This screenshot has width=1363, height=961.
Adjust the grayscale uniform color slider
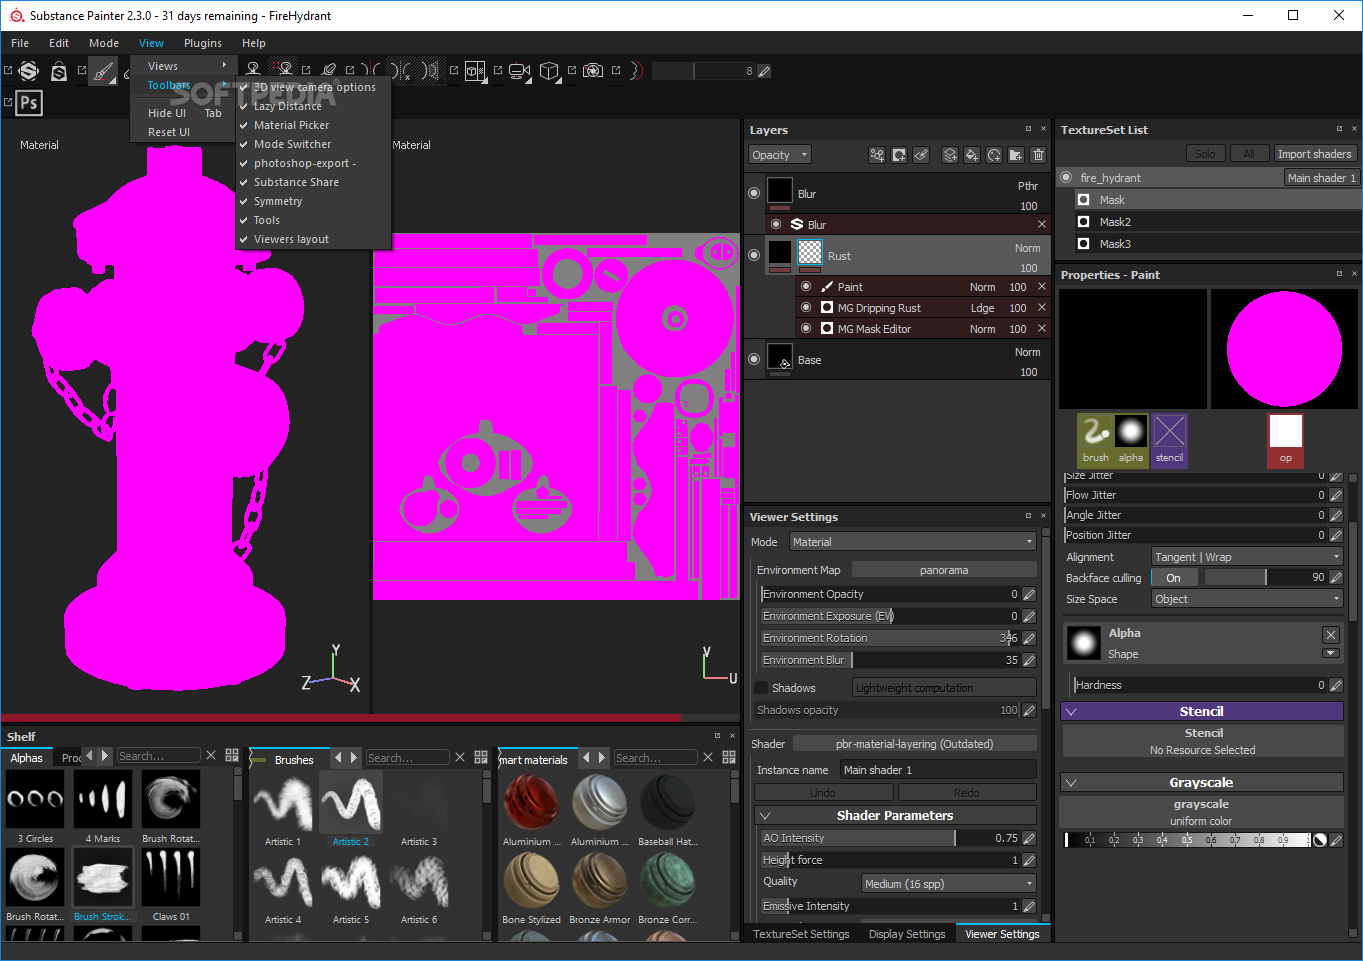(x=1187, y=840)
